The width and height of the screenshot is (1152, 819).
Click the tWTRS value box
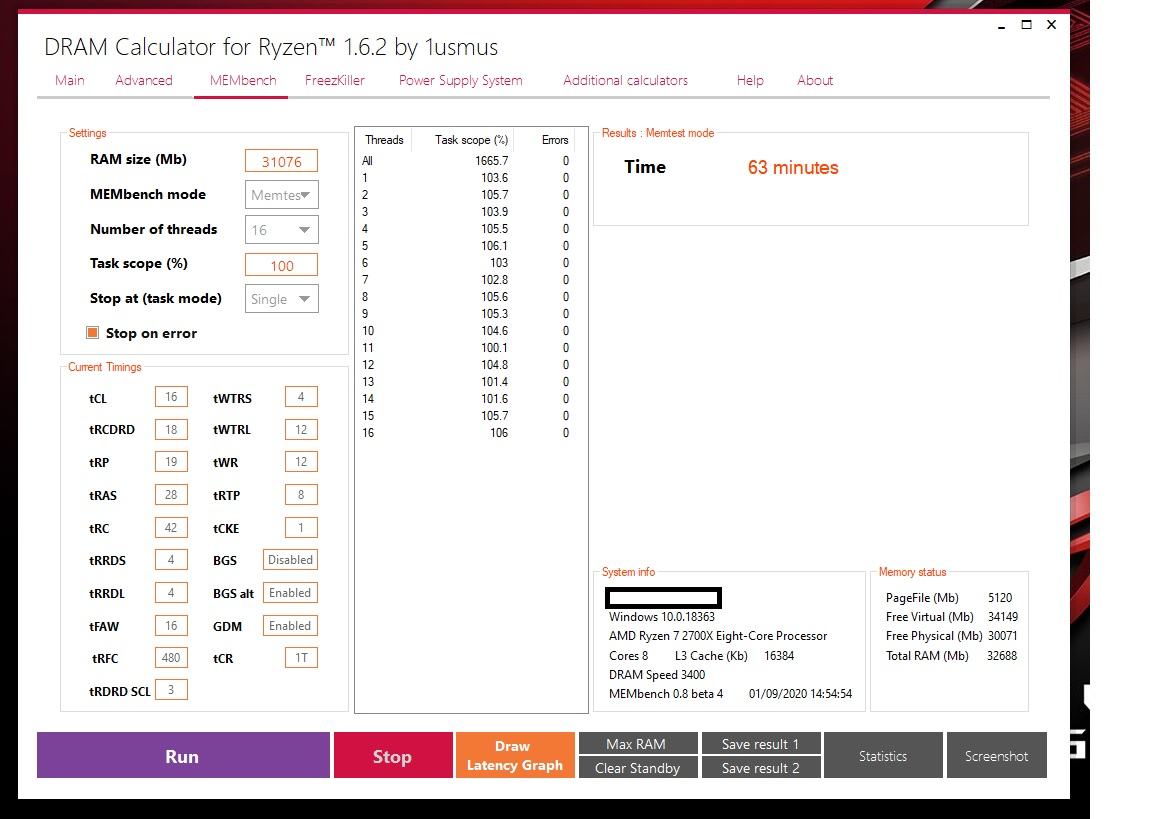tap(301, 397)
